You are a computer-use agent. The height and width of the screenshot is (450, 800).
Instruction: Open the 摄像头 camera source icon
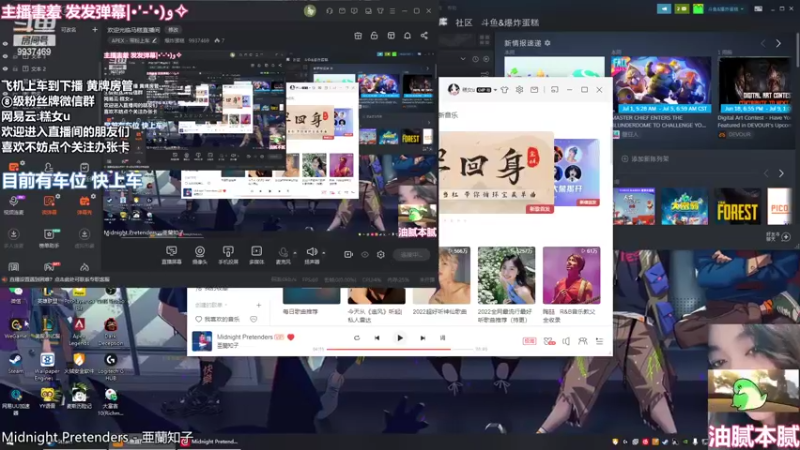click(x=199, y=251)
